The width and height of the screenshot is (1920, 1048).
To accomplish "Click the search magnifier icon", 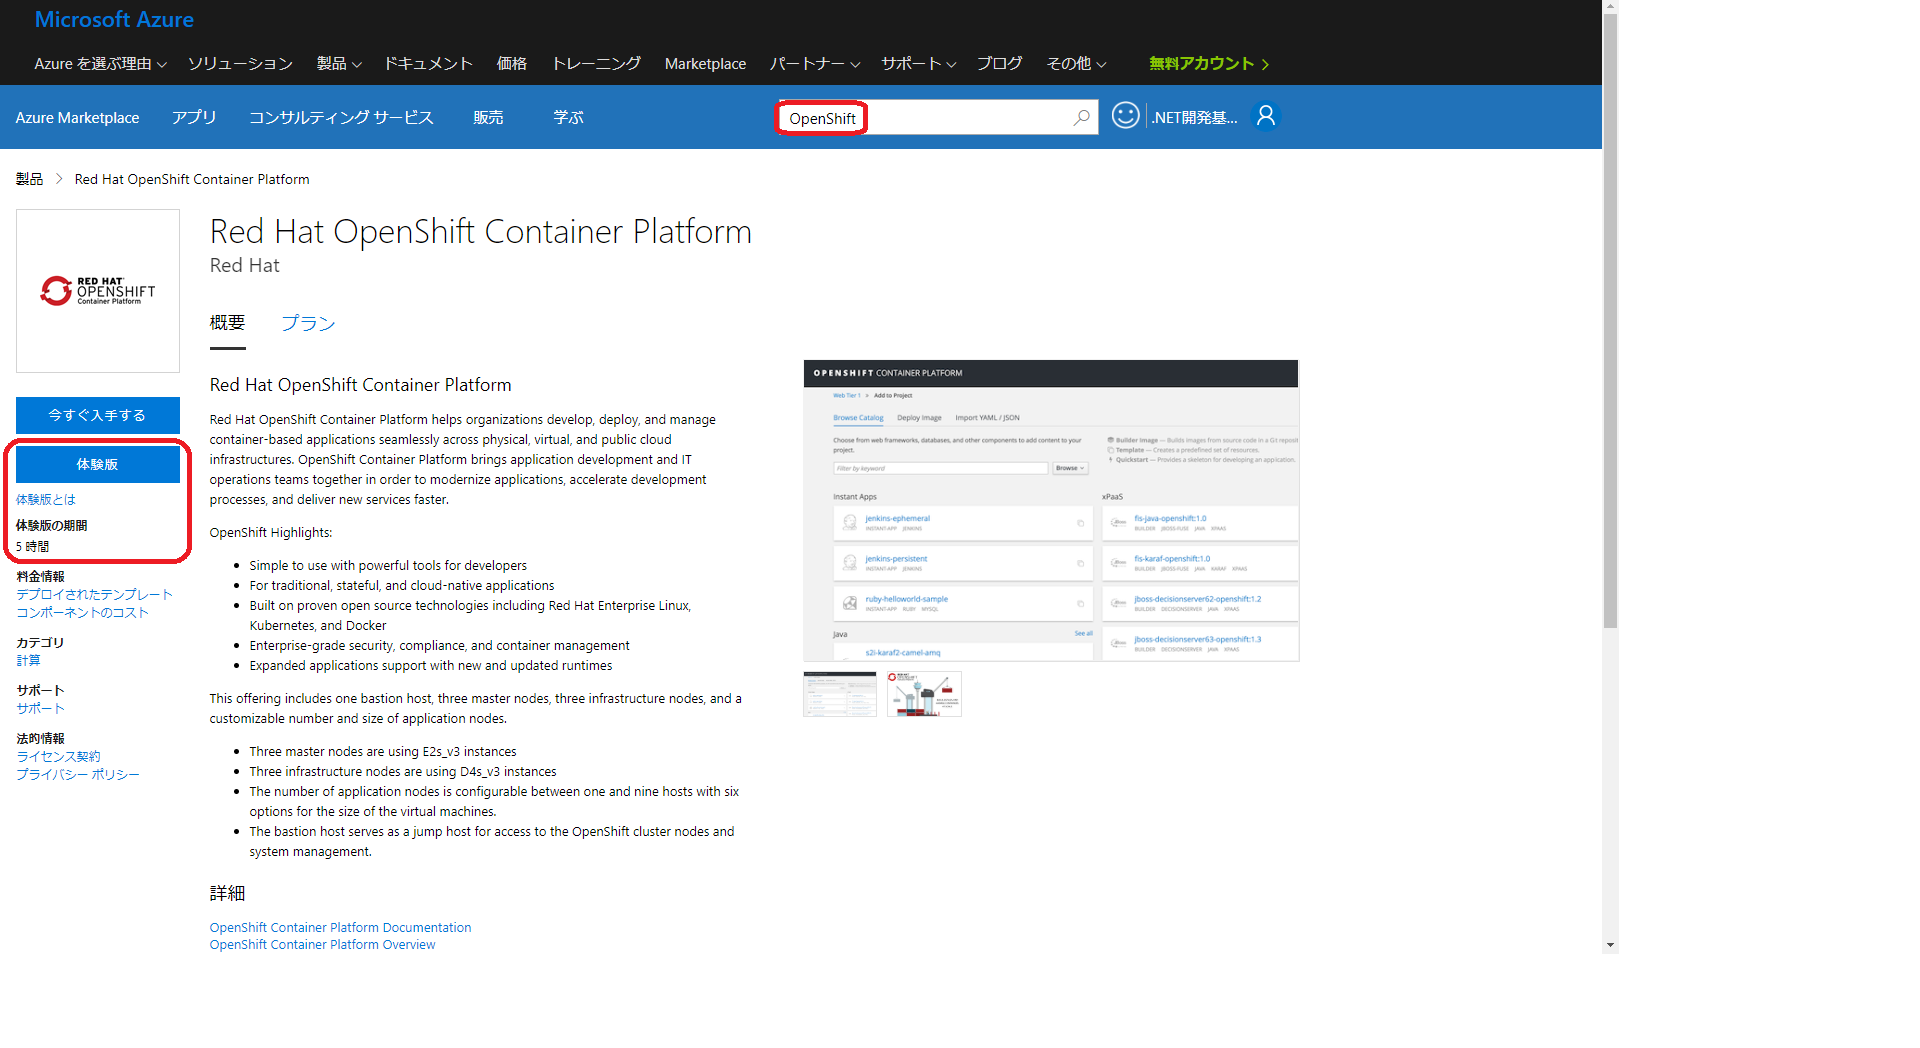I will tap(1081, 118).
